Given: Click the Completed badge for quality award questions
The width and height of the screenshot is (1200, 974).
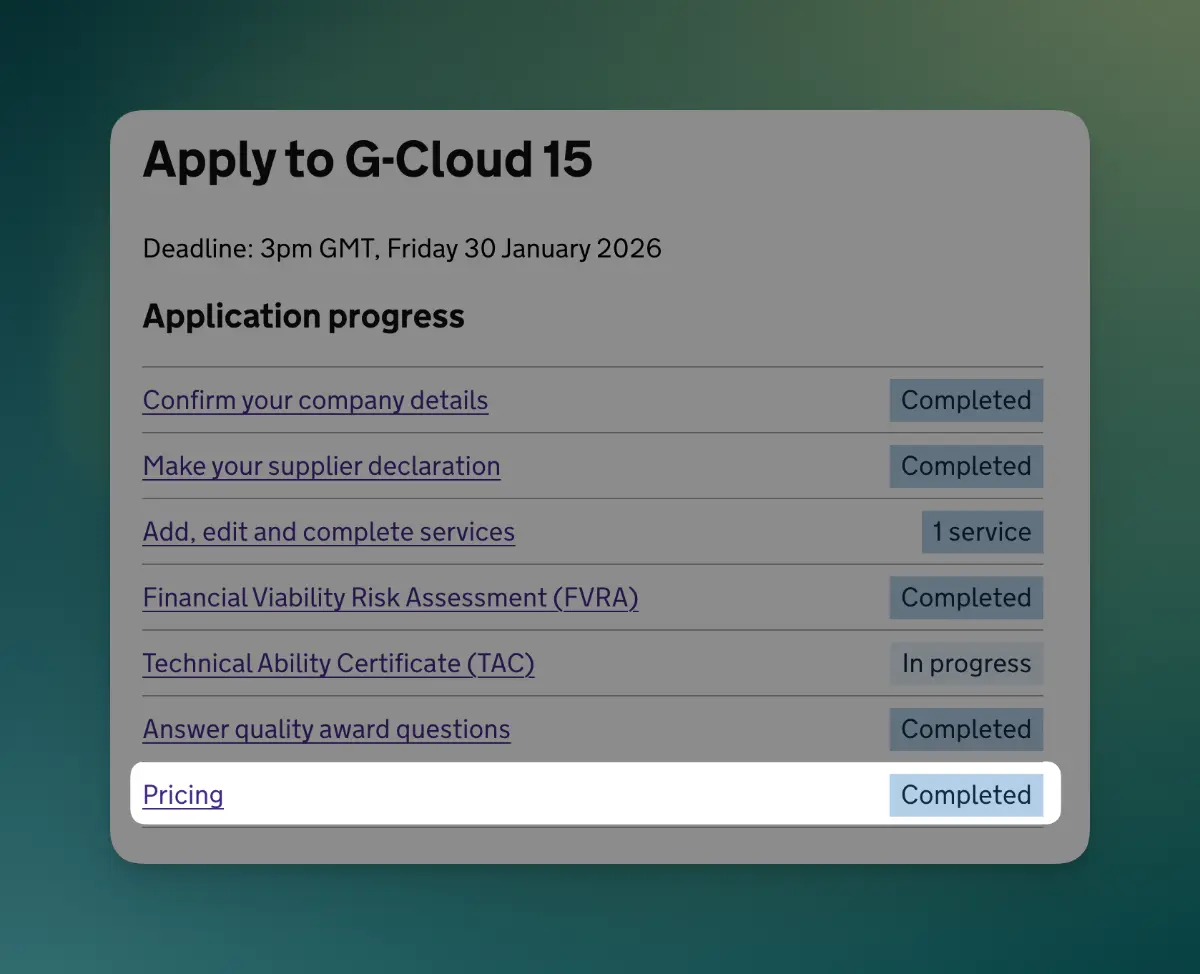Looking at the screenshot, I should [x=966, y=730].
